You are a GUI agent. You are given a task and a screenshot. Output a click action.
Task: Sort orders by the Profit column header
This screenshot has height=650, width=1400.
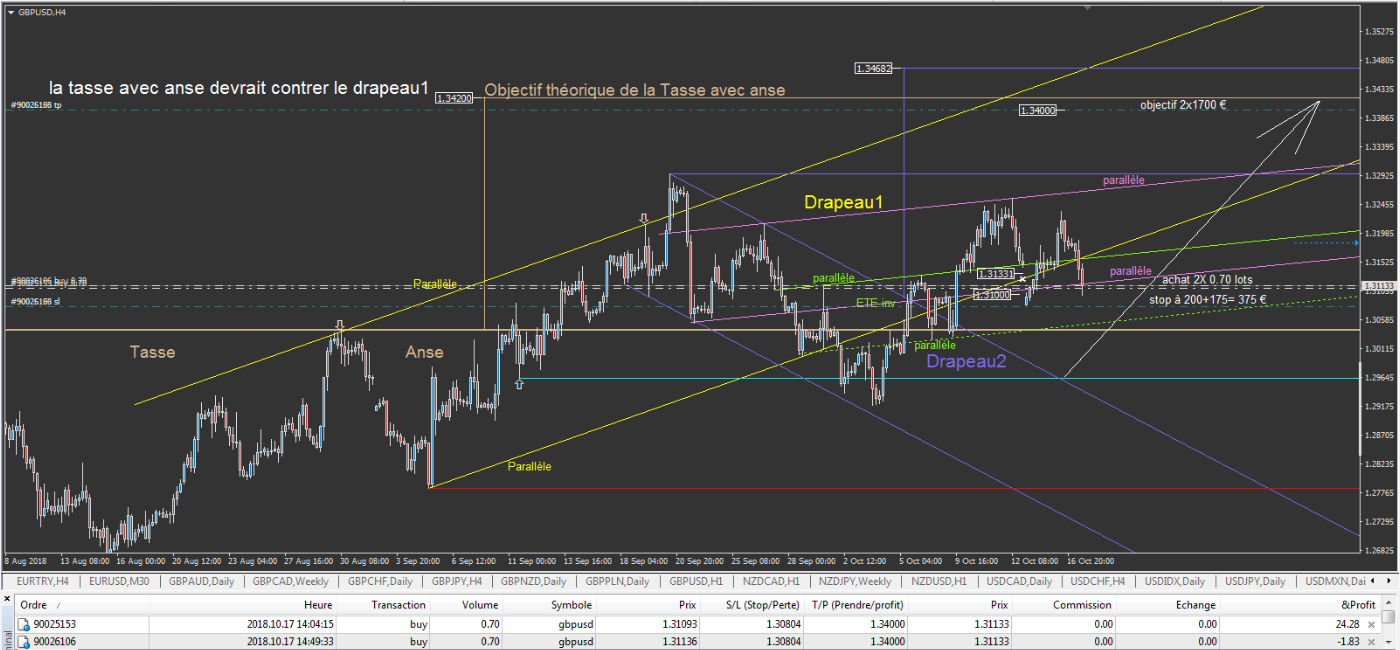pyautogui.click(x=1300, y=605)
